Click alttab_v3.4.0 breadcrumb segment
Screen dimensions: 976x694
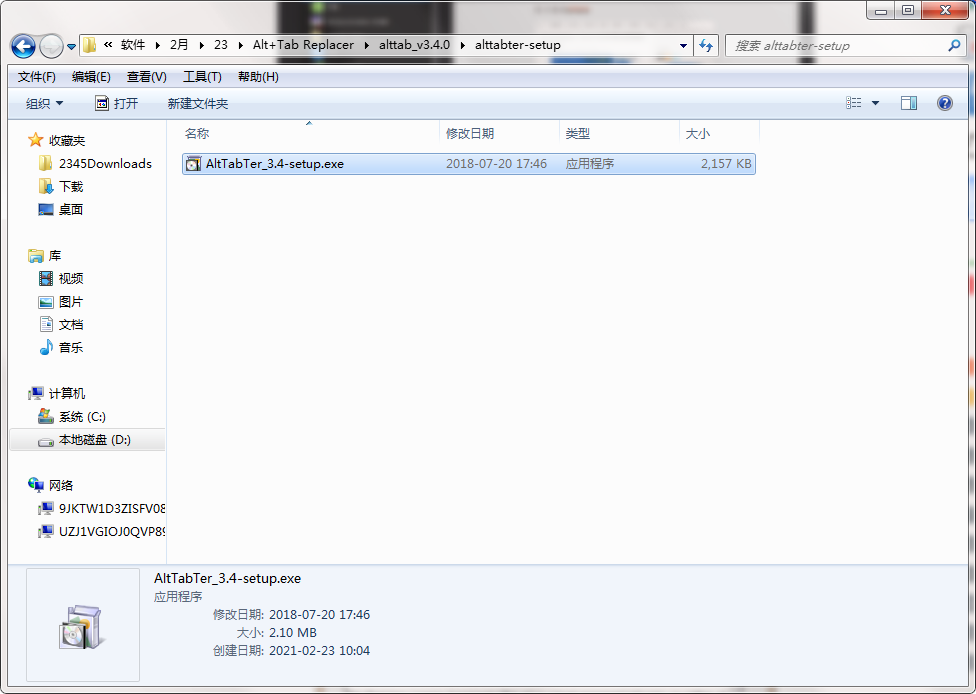click(415, 45)
